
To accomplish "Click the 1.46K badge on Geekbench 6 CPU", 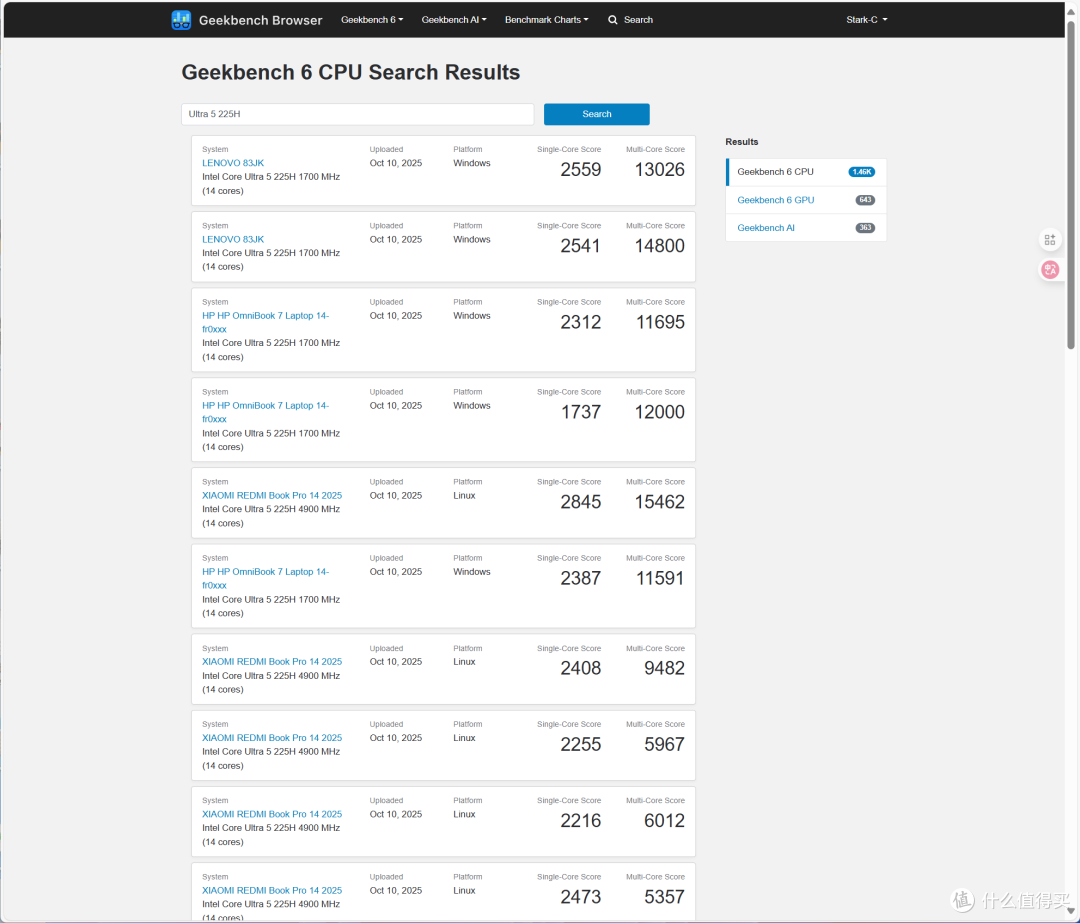I will (862, 172).
